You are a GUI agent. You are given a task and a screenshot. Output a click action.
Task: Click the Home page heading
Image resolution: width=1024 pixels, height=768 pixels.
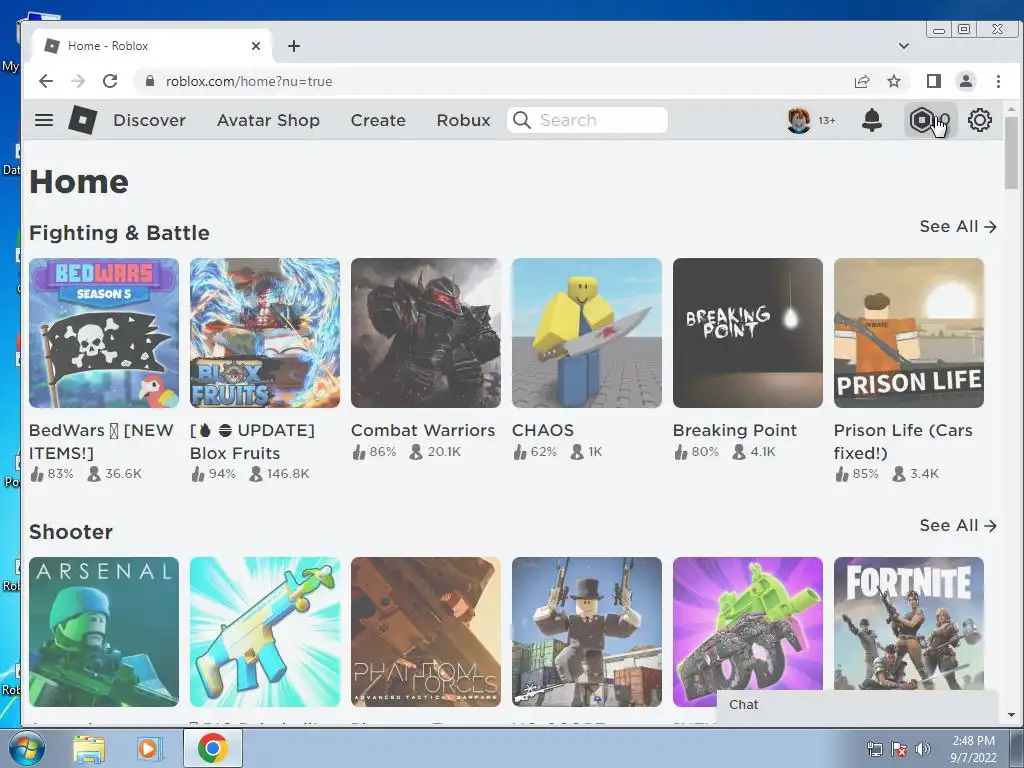click(79, 182)
